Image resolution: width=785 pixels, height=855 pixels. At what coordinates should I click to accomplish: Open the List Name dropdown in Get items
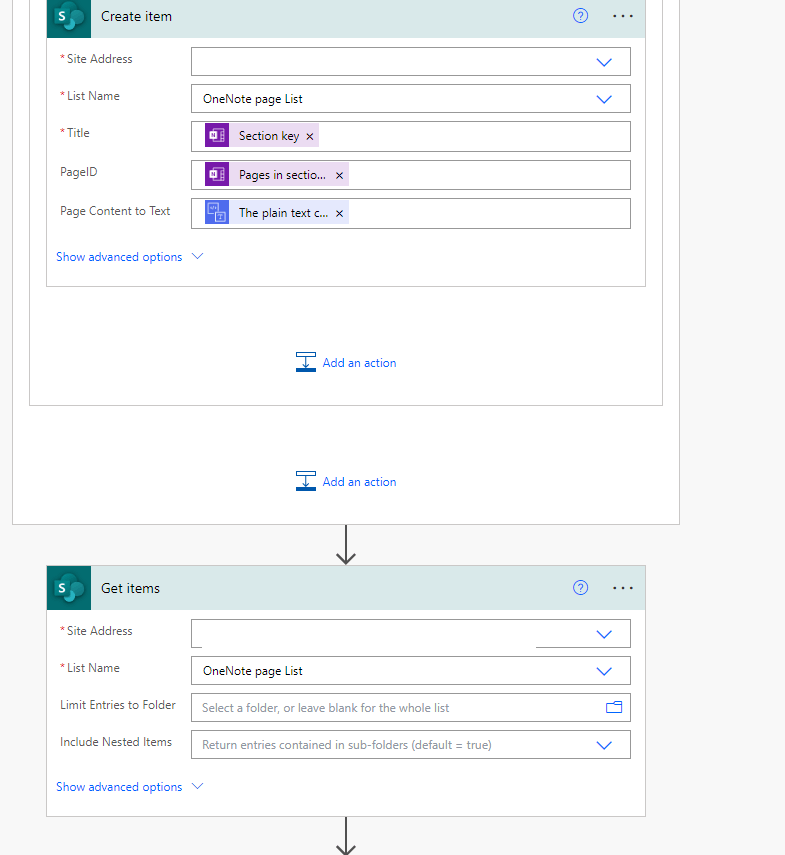pos(603,670)
